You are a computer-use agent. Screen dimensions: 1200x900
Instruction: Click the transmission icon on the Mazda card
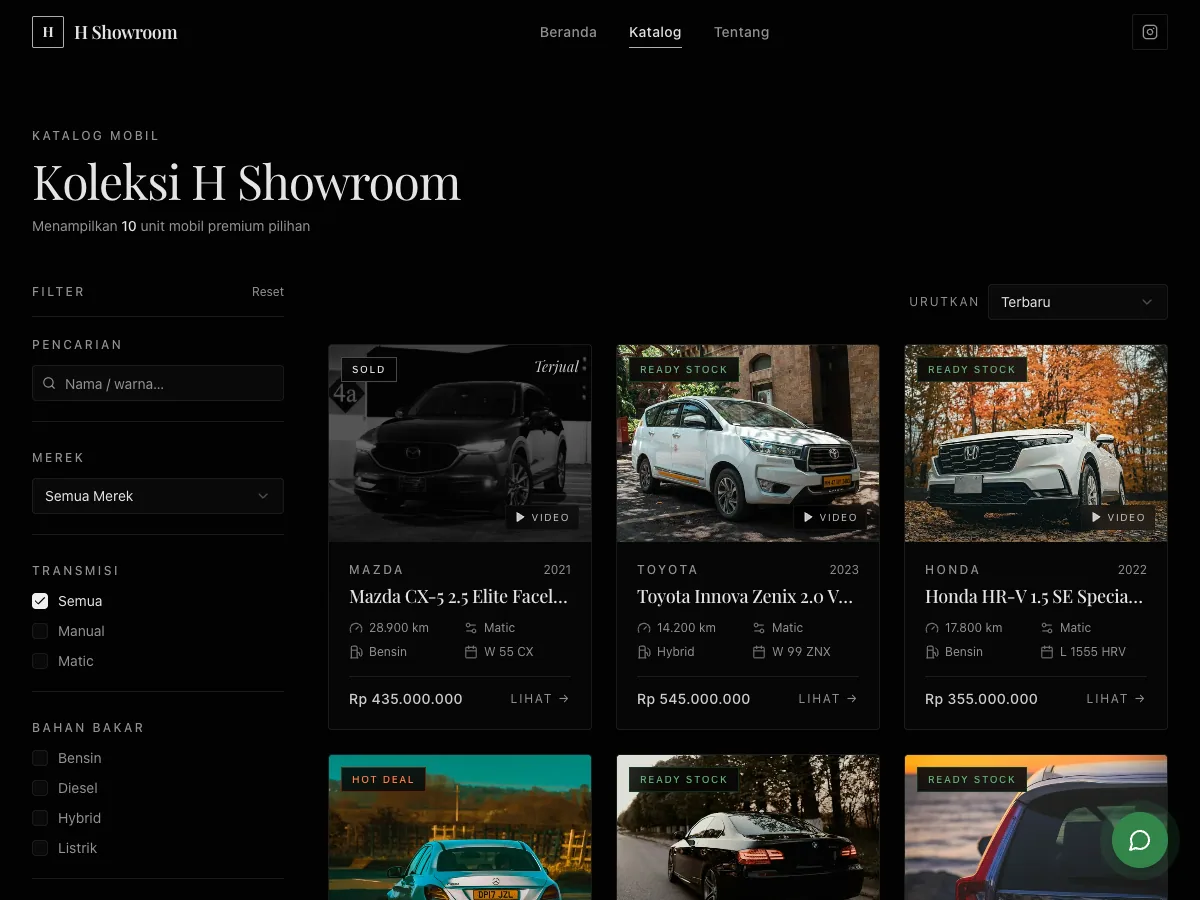pyautogui.click(x=471, y=628)
